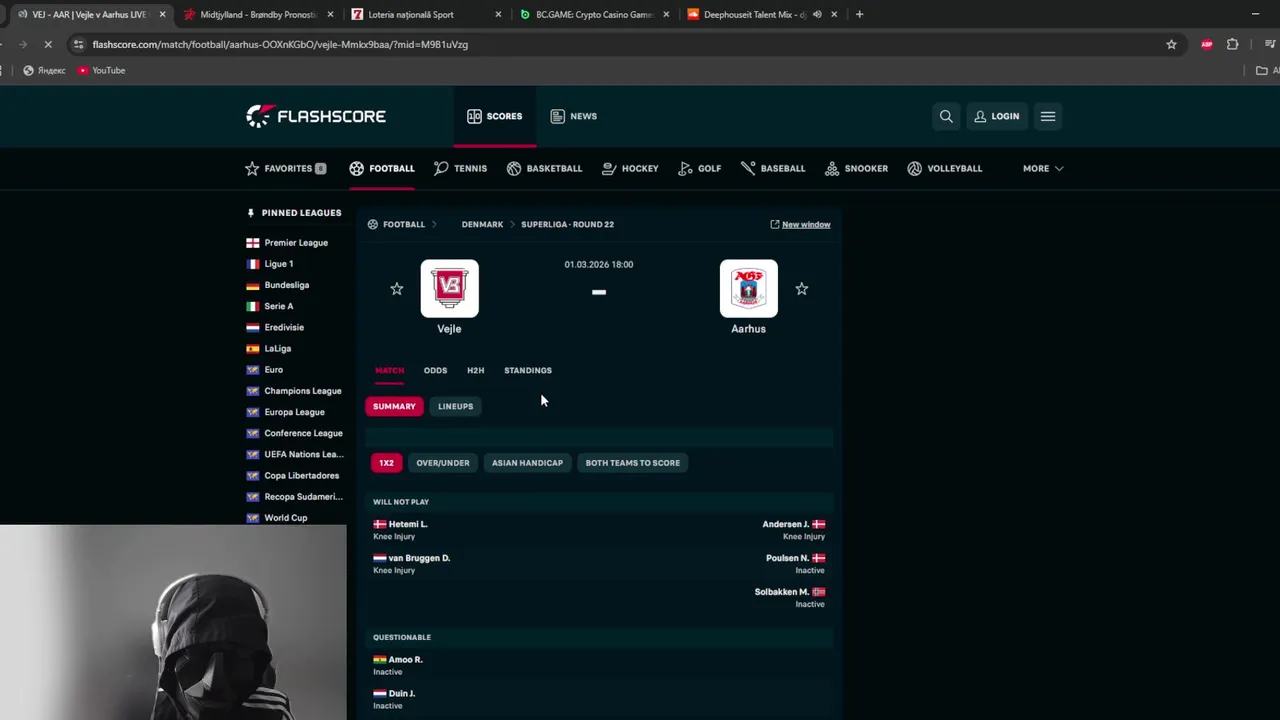Image resolution: width=1280 pixels, height=720 pixels.
Task: Click the Aarhus team crest
Action: pos(748,288)
